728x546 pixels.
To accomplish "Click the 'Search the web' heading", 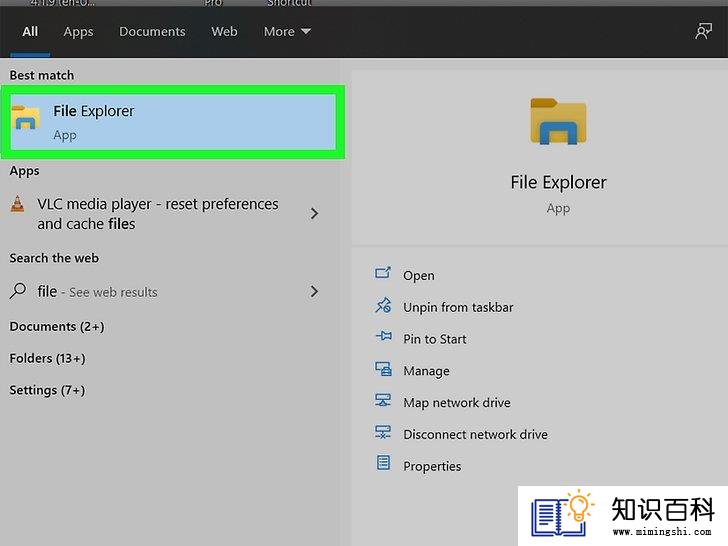I will coord(54,258).
